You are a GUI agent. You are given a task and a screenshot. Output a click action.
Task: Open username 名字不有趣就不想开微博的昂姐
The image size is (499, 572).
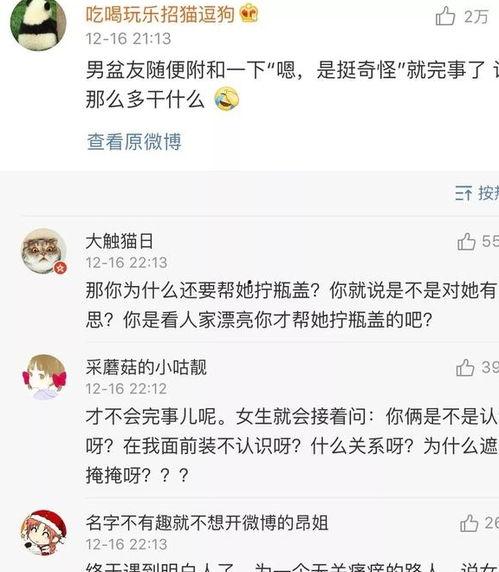[207, 523]
